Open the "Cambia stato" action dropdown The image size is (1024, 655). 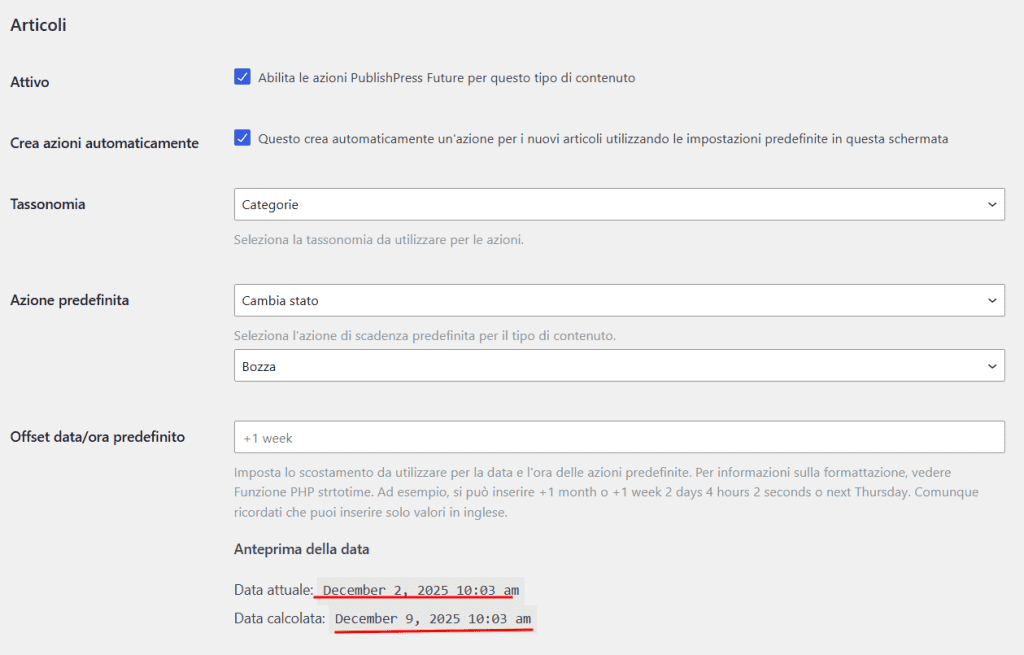point(618,300)
